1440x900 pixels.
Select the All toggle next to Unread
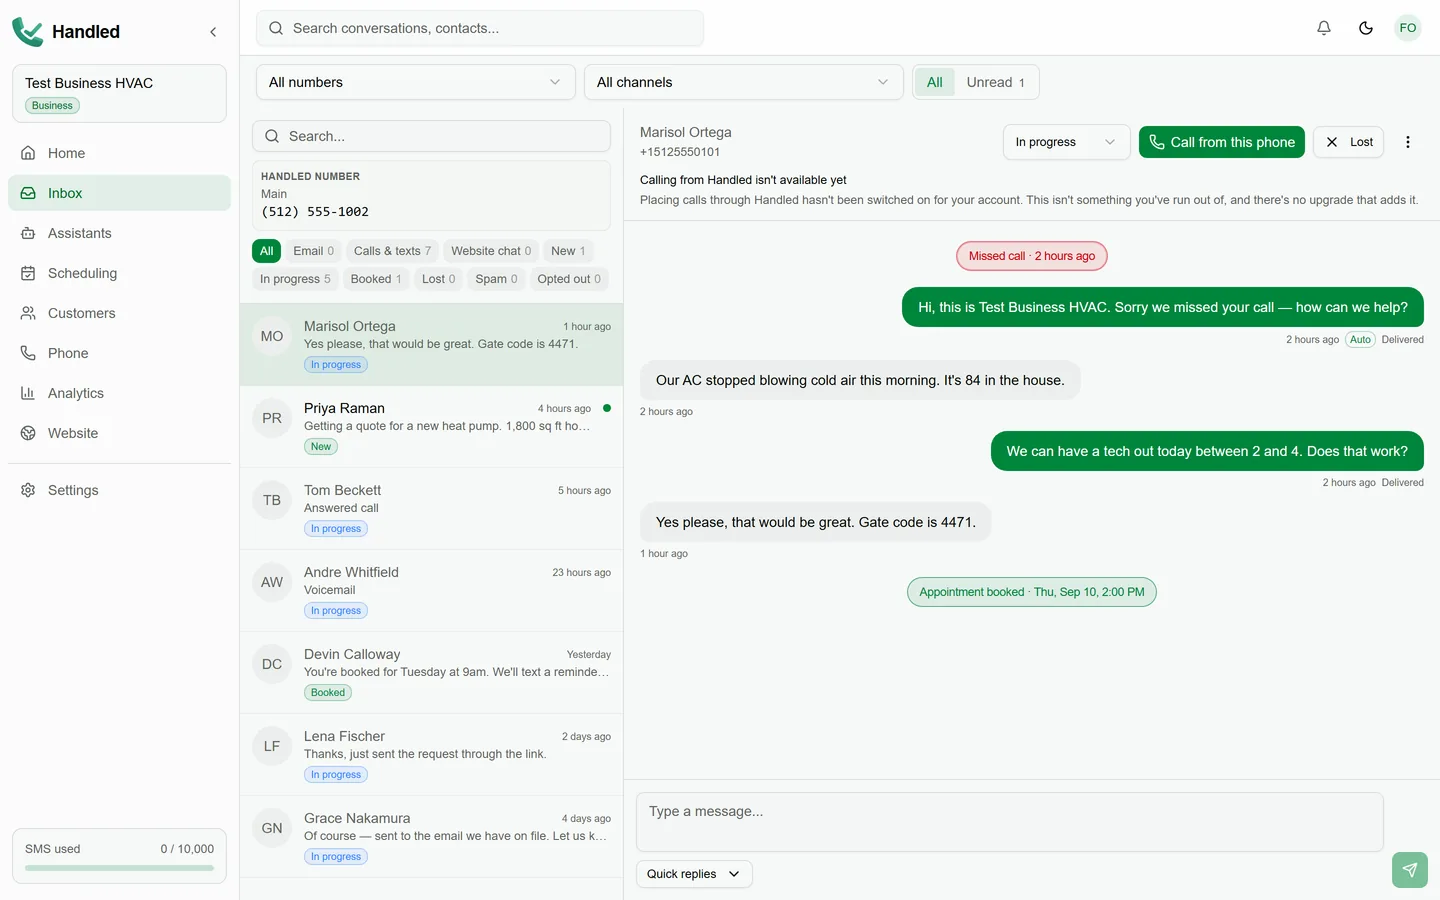coord(935,82)
